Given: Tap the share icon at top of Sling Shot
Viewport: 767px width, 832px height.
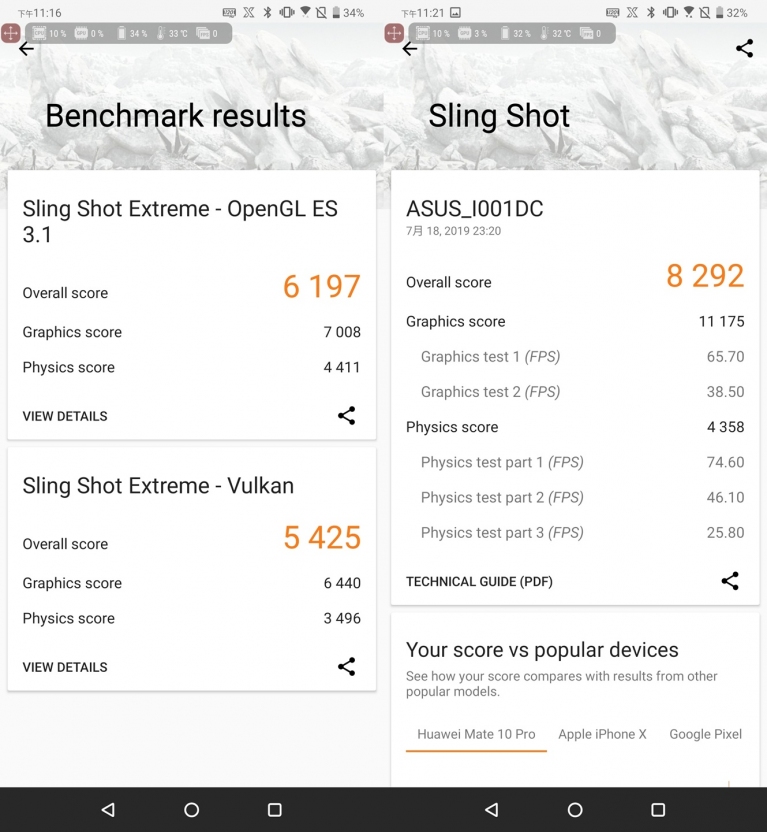Looking at the screenshot, I should point(744,48).
